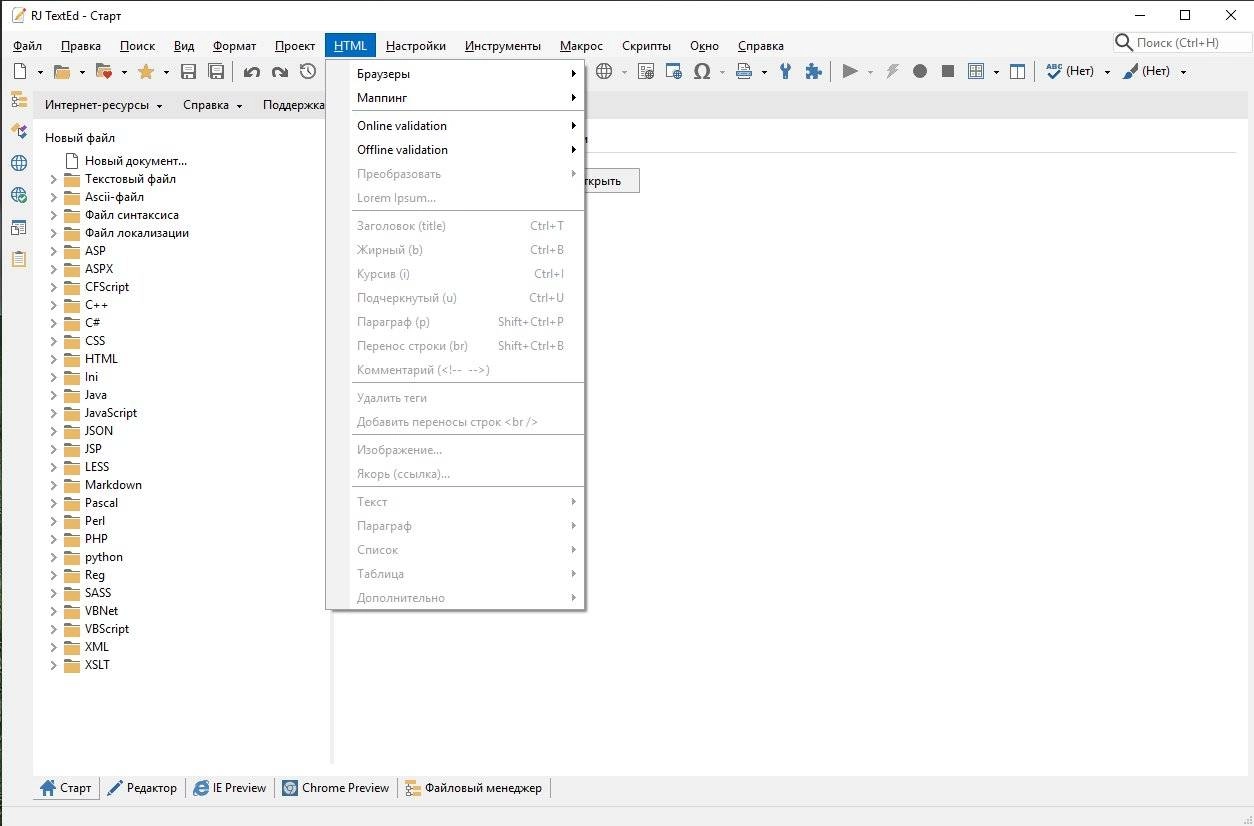The height and width of the screenshot is (826, 1254).
Task: Switch to the IE Preview tab
Action: point(230,788)
